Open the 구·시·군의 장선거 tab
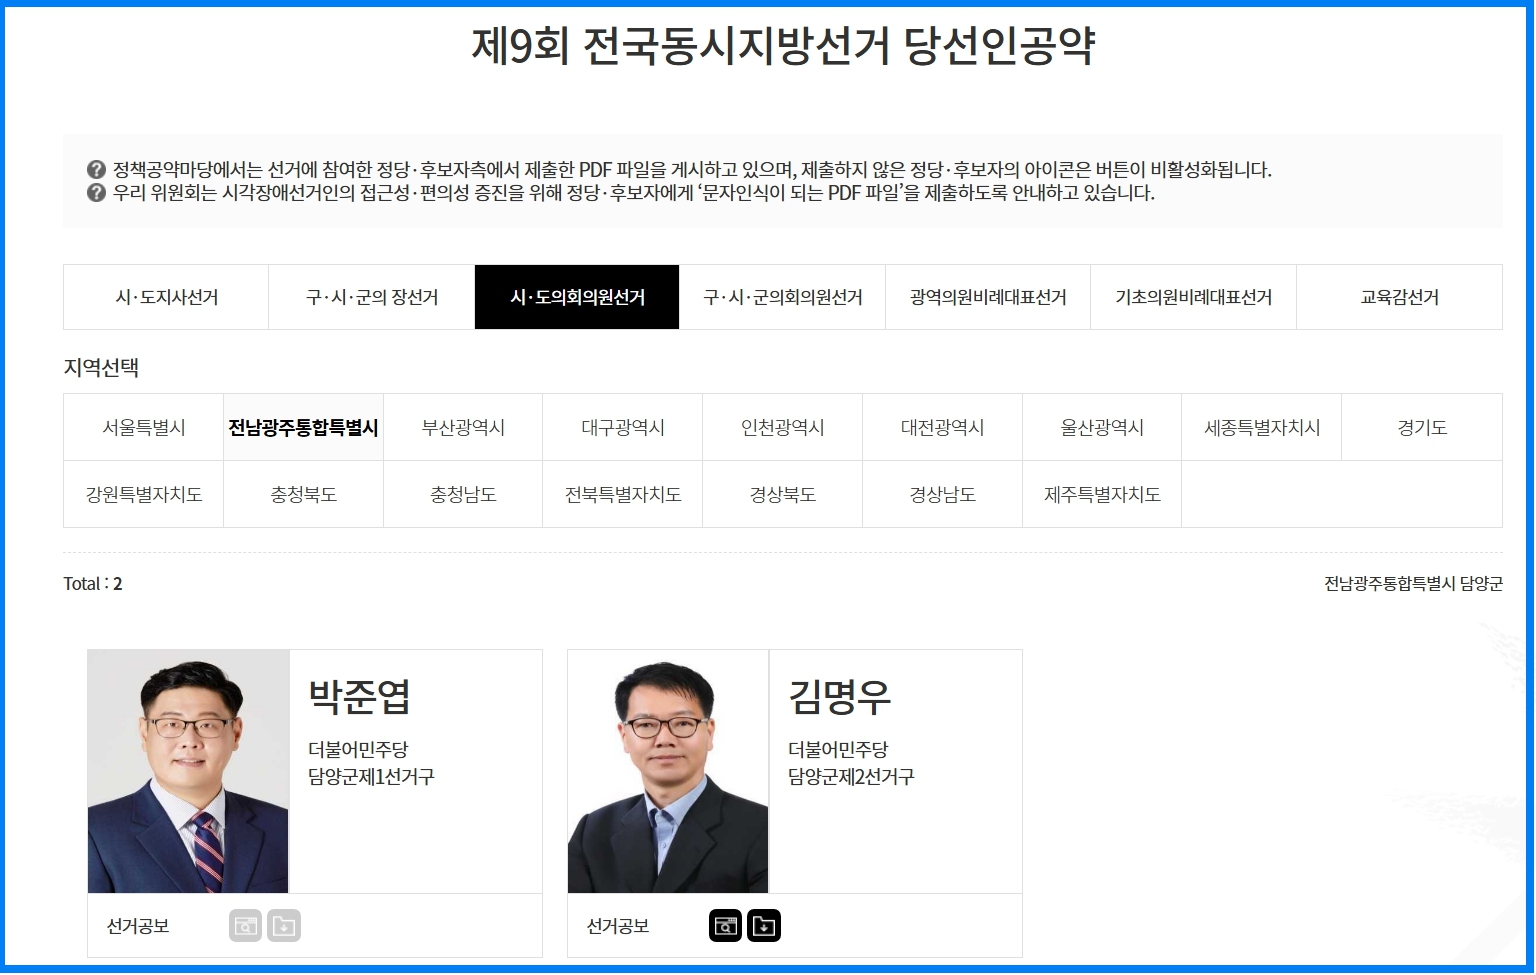The height and width of the screenshot is (975, 1536). click(372, 297)
